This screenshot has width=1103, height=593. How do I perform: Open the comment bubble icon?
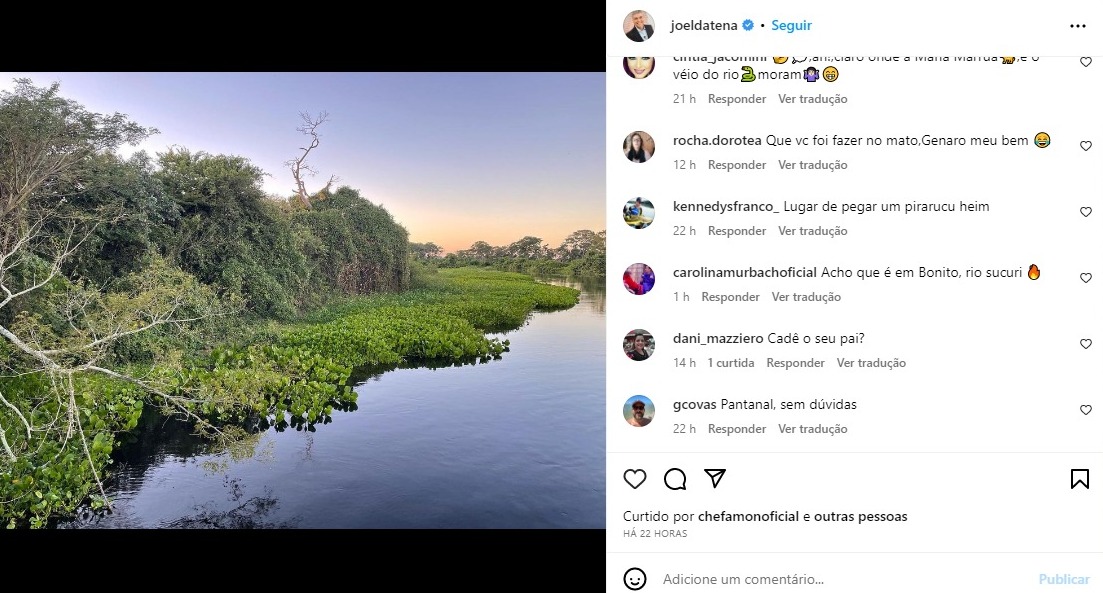pyautogui.click(x=675, y=479)
